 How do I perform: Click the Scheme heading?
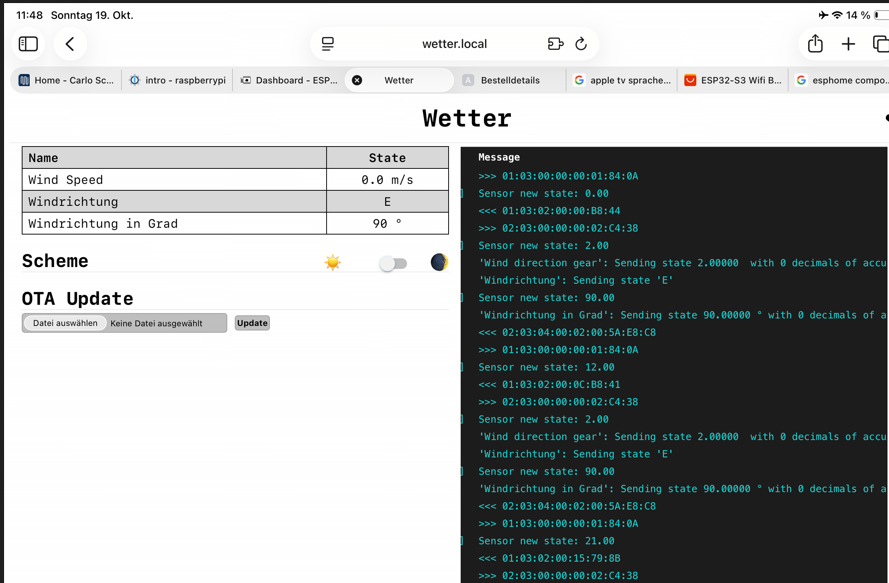[55, 261]
